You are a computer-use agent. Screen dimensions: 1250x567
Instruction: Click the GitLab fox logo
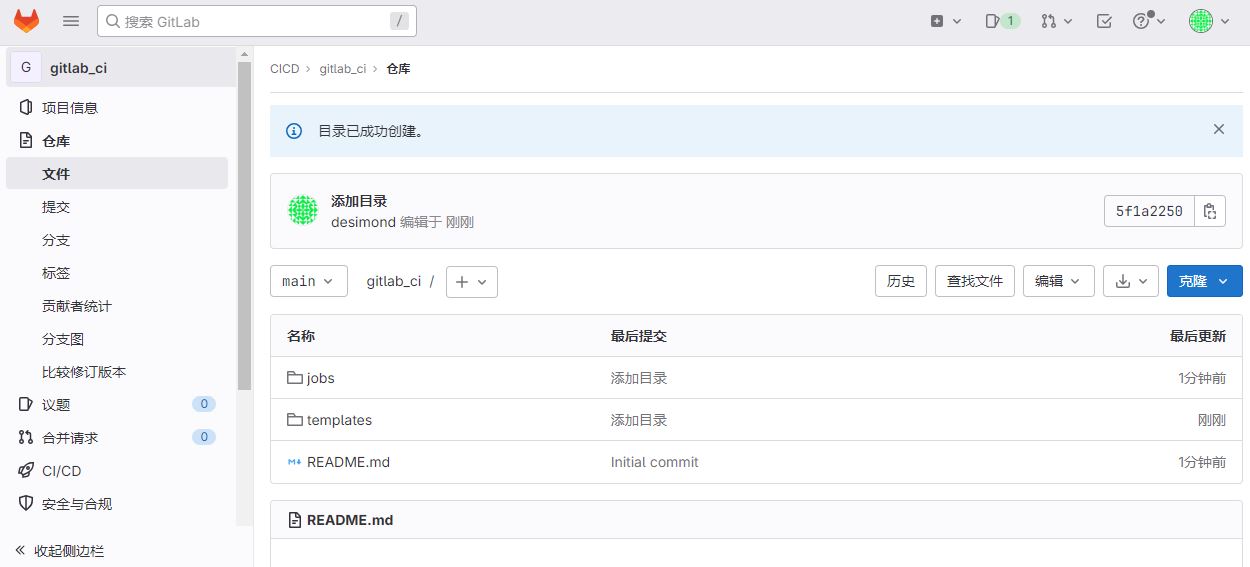[26, 21]
